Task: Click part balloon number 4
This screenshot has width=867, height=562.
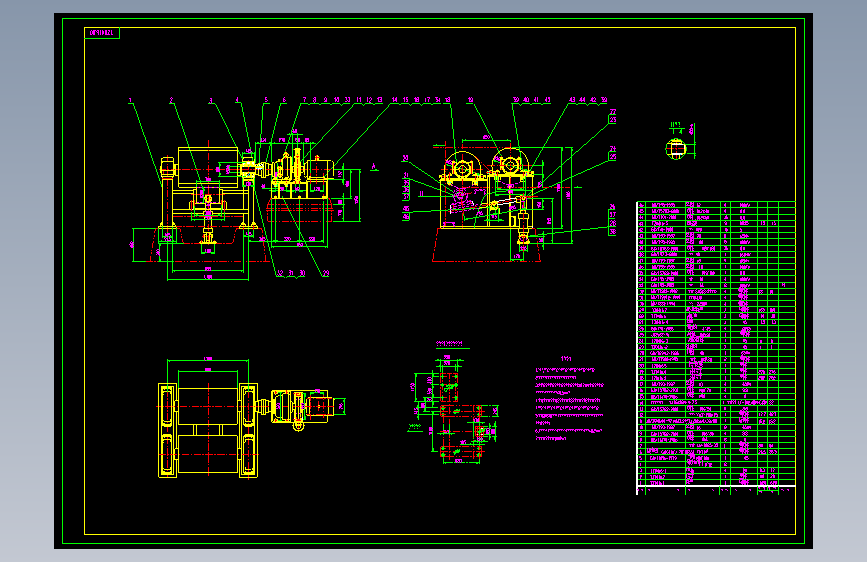Action: [x=238, y=100]
